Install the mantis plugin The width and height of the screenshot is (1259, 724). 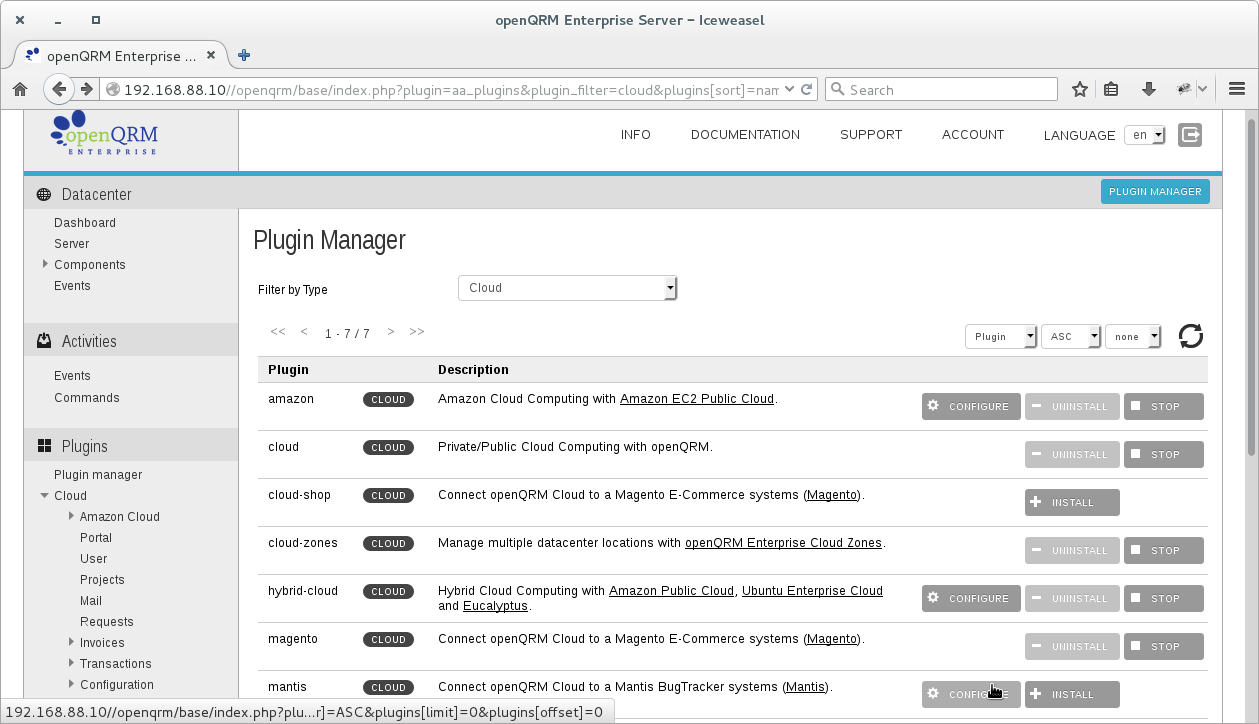pos(1072,695)
